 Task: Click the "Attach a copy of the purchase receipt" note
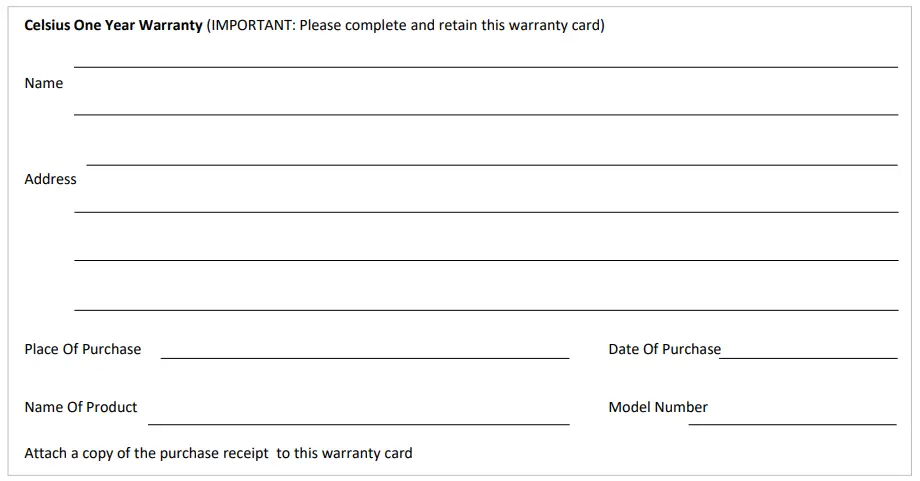click(147, 454)
